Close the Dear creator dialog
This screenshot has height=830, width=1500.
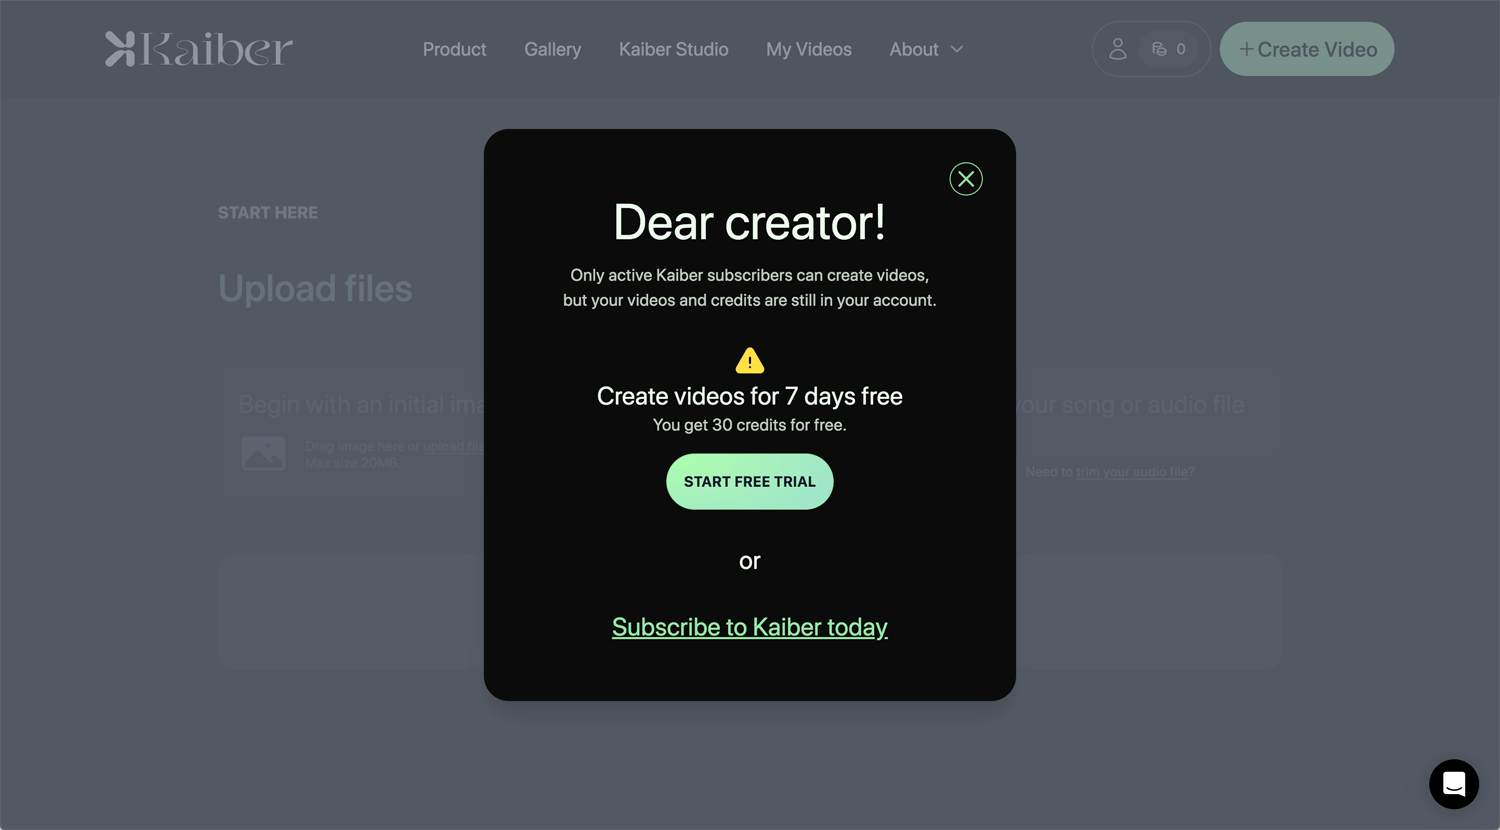[x=966, y=179]
